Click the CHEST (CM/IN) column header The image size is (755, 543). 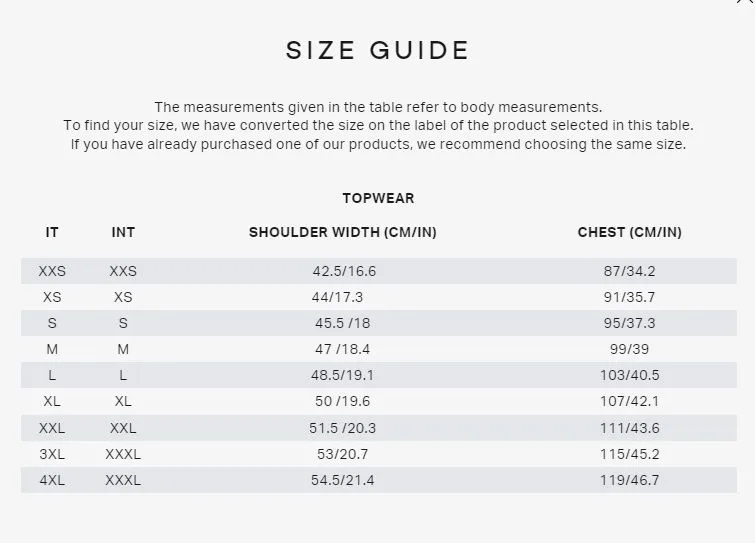click(x=630, y=232)
